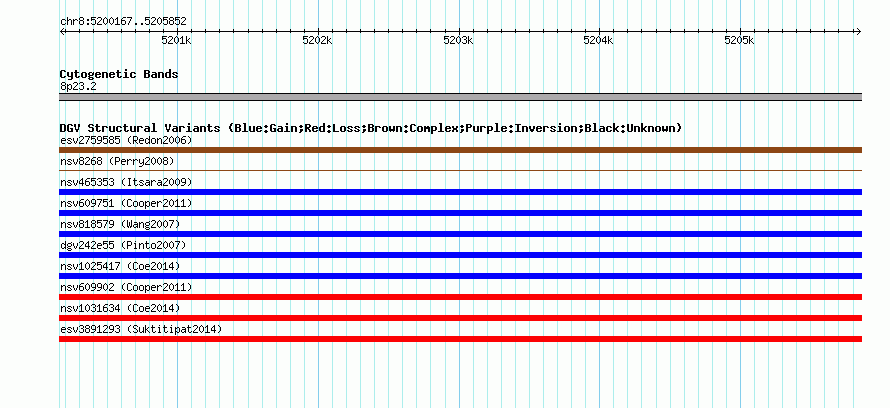Click the nsv818579 (Wang2007) label

click(120, 224)
